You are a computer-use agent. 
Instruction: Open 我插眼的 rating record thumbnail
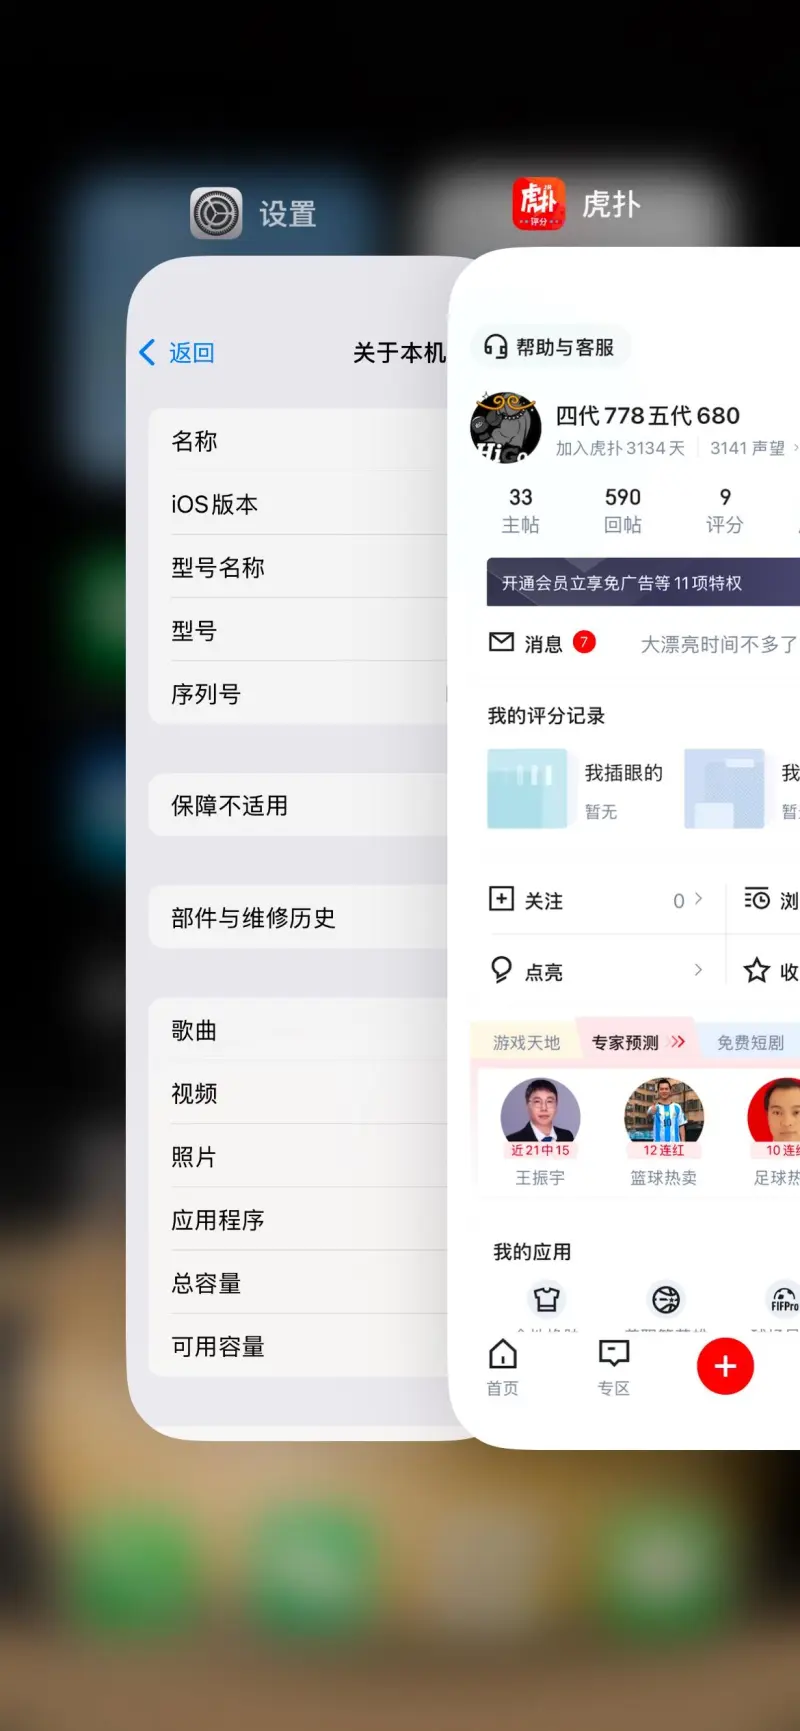pyautogui.click(x=527, y=789)
